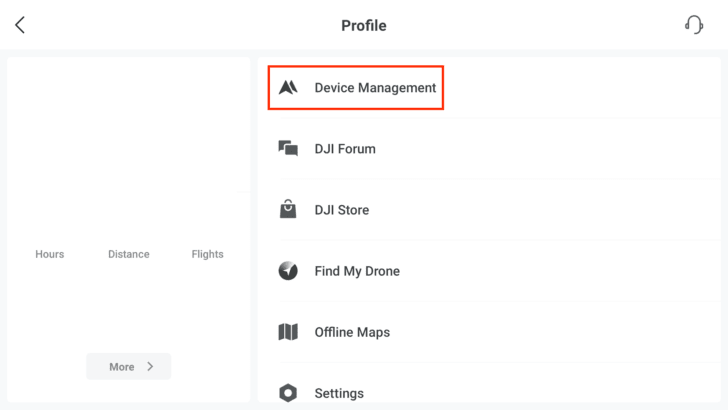The image size is (728, 410).
Task: Tap the DJI Forum chat bubbles icon
Action: tap(288, 149)
